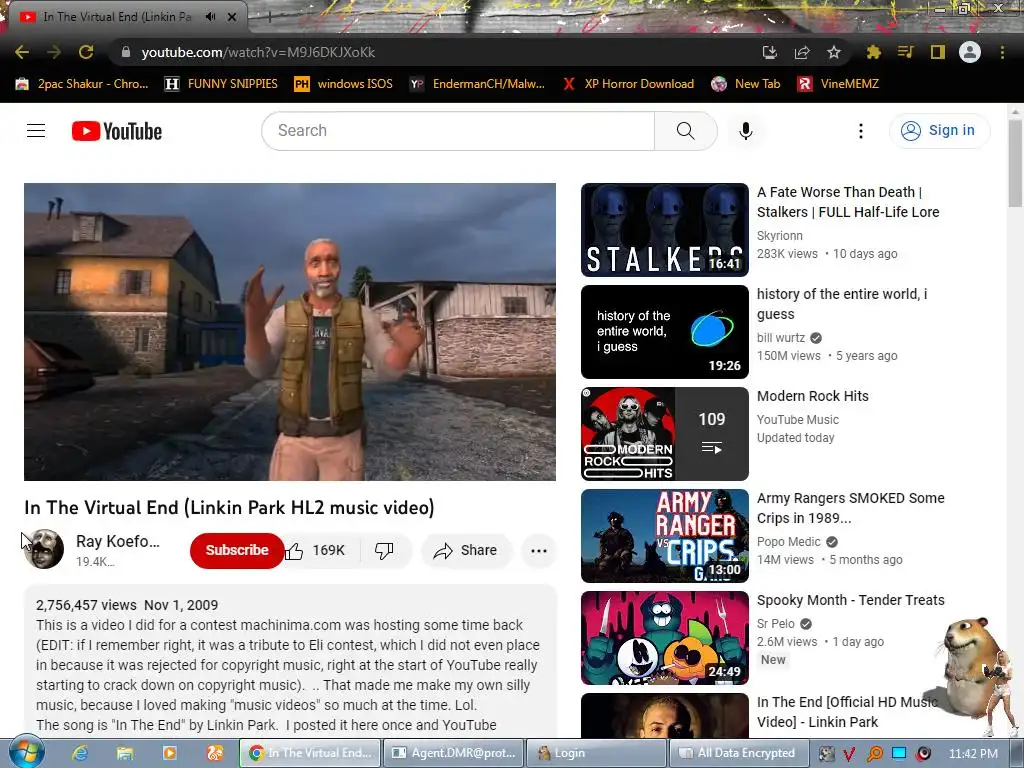Open 'history of the entire world' thumbnail
Screen dimensions: 1024x768
coord(665,332)
